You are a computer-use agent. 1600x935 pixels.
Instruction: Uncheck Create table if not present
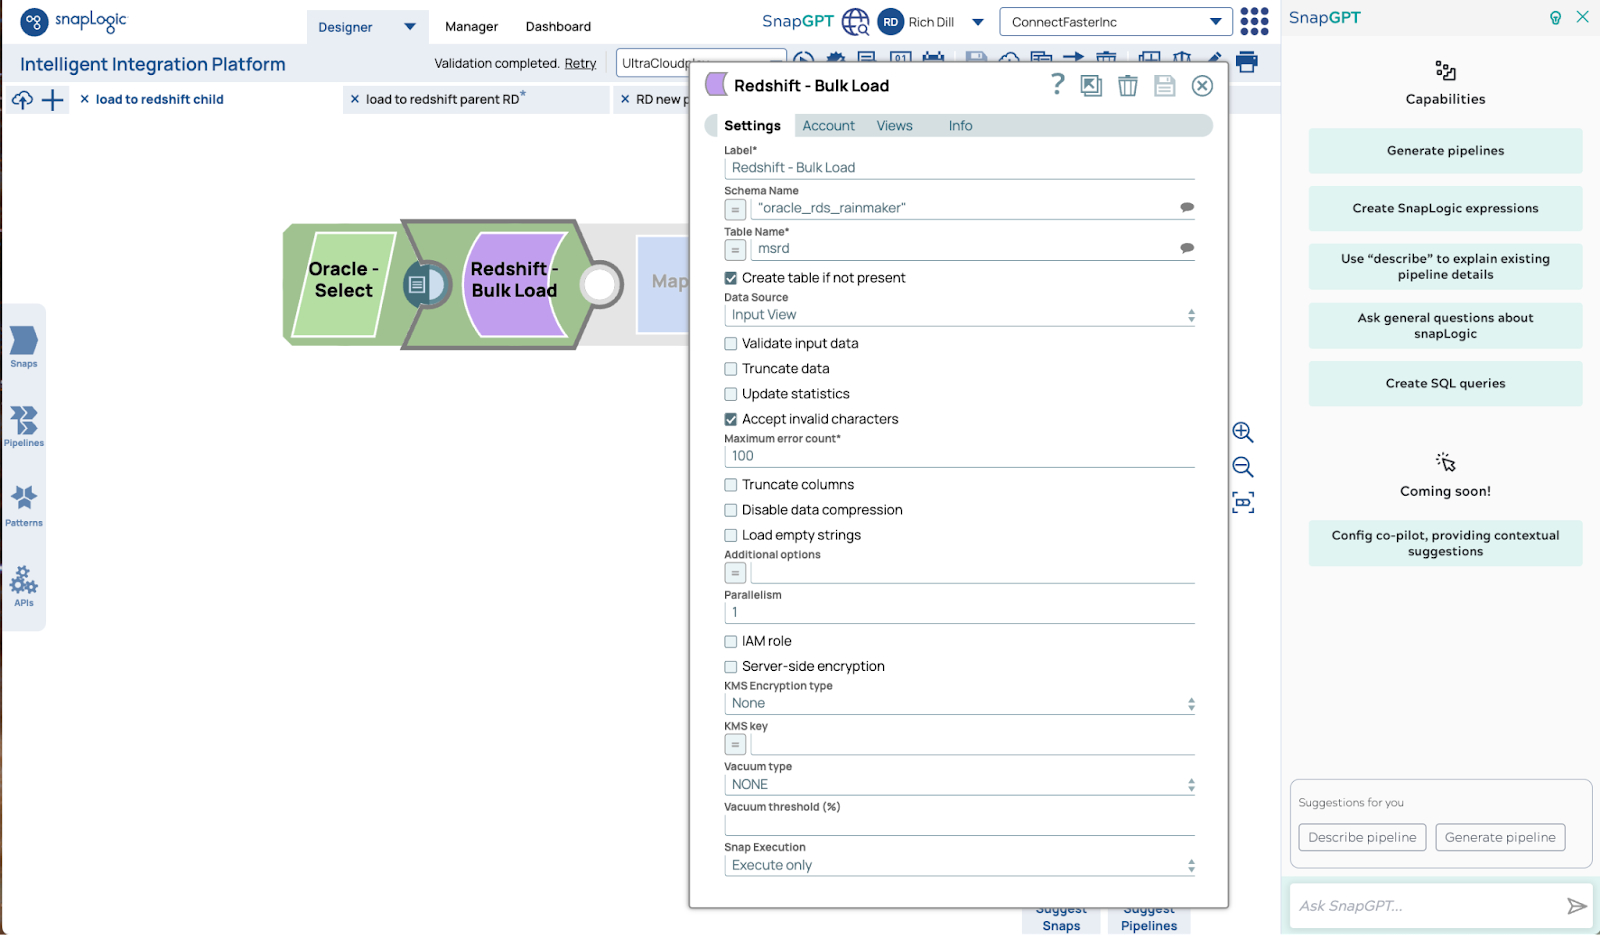(731, 278)
